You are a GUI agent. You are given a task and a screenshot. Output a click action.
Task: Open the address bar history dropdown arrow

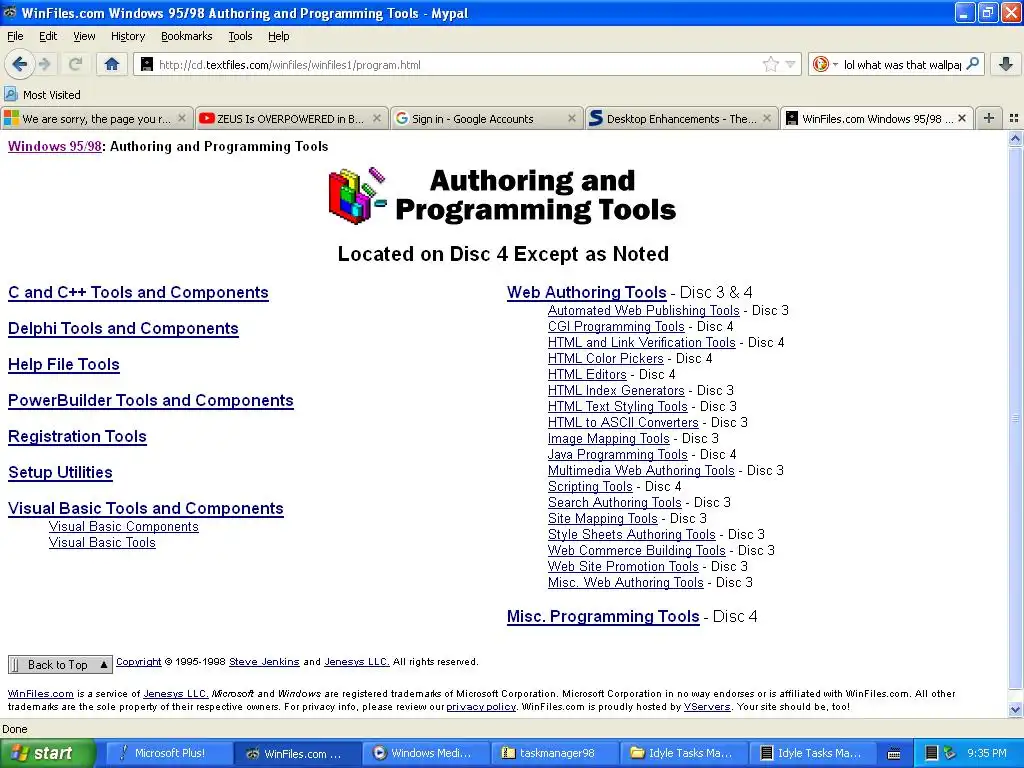(790, 64)
